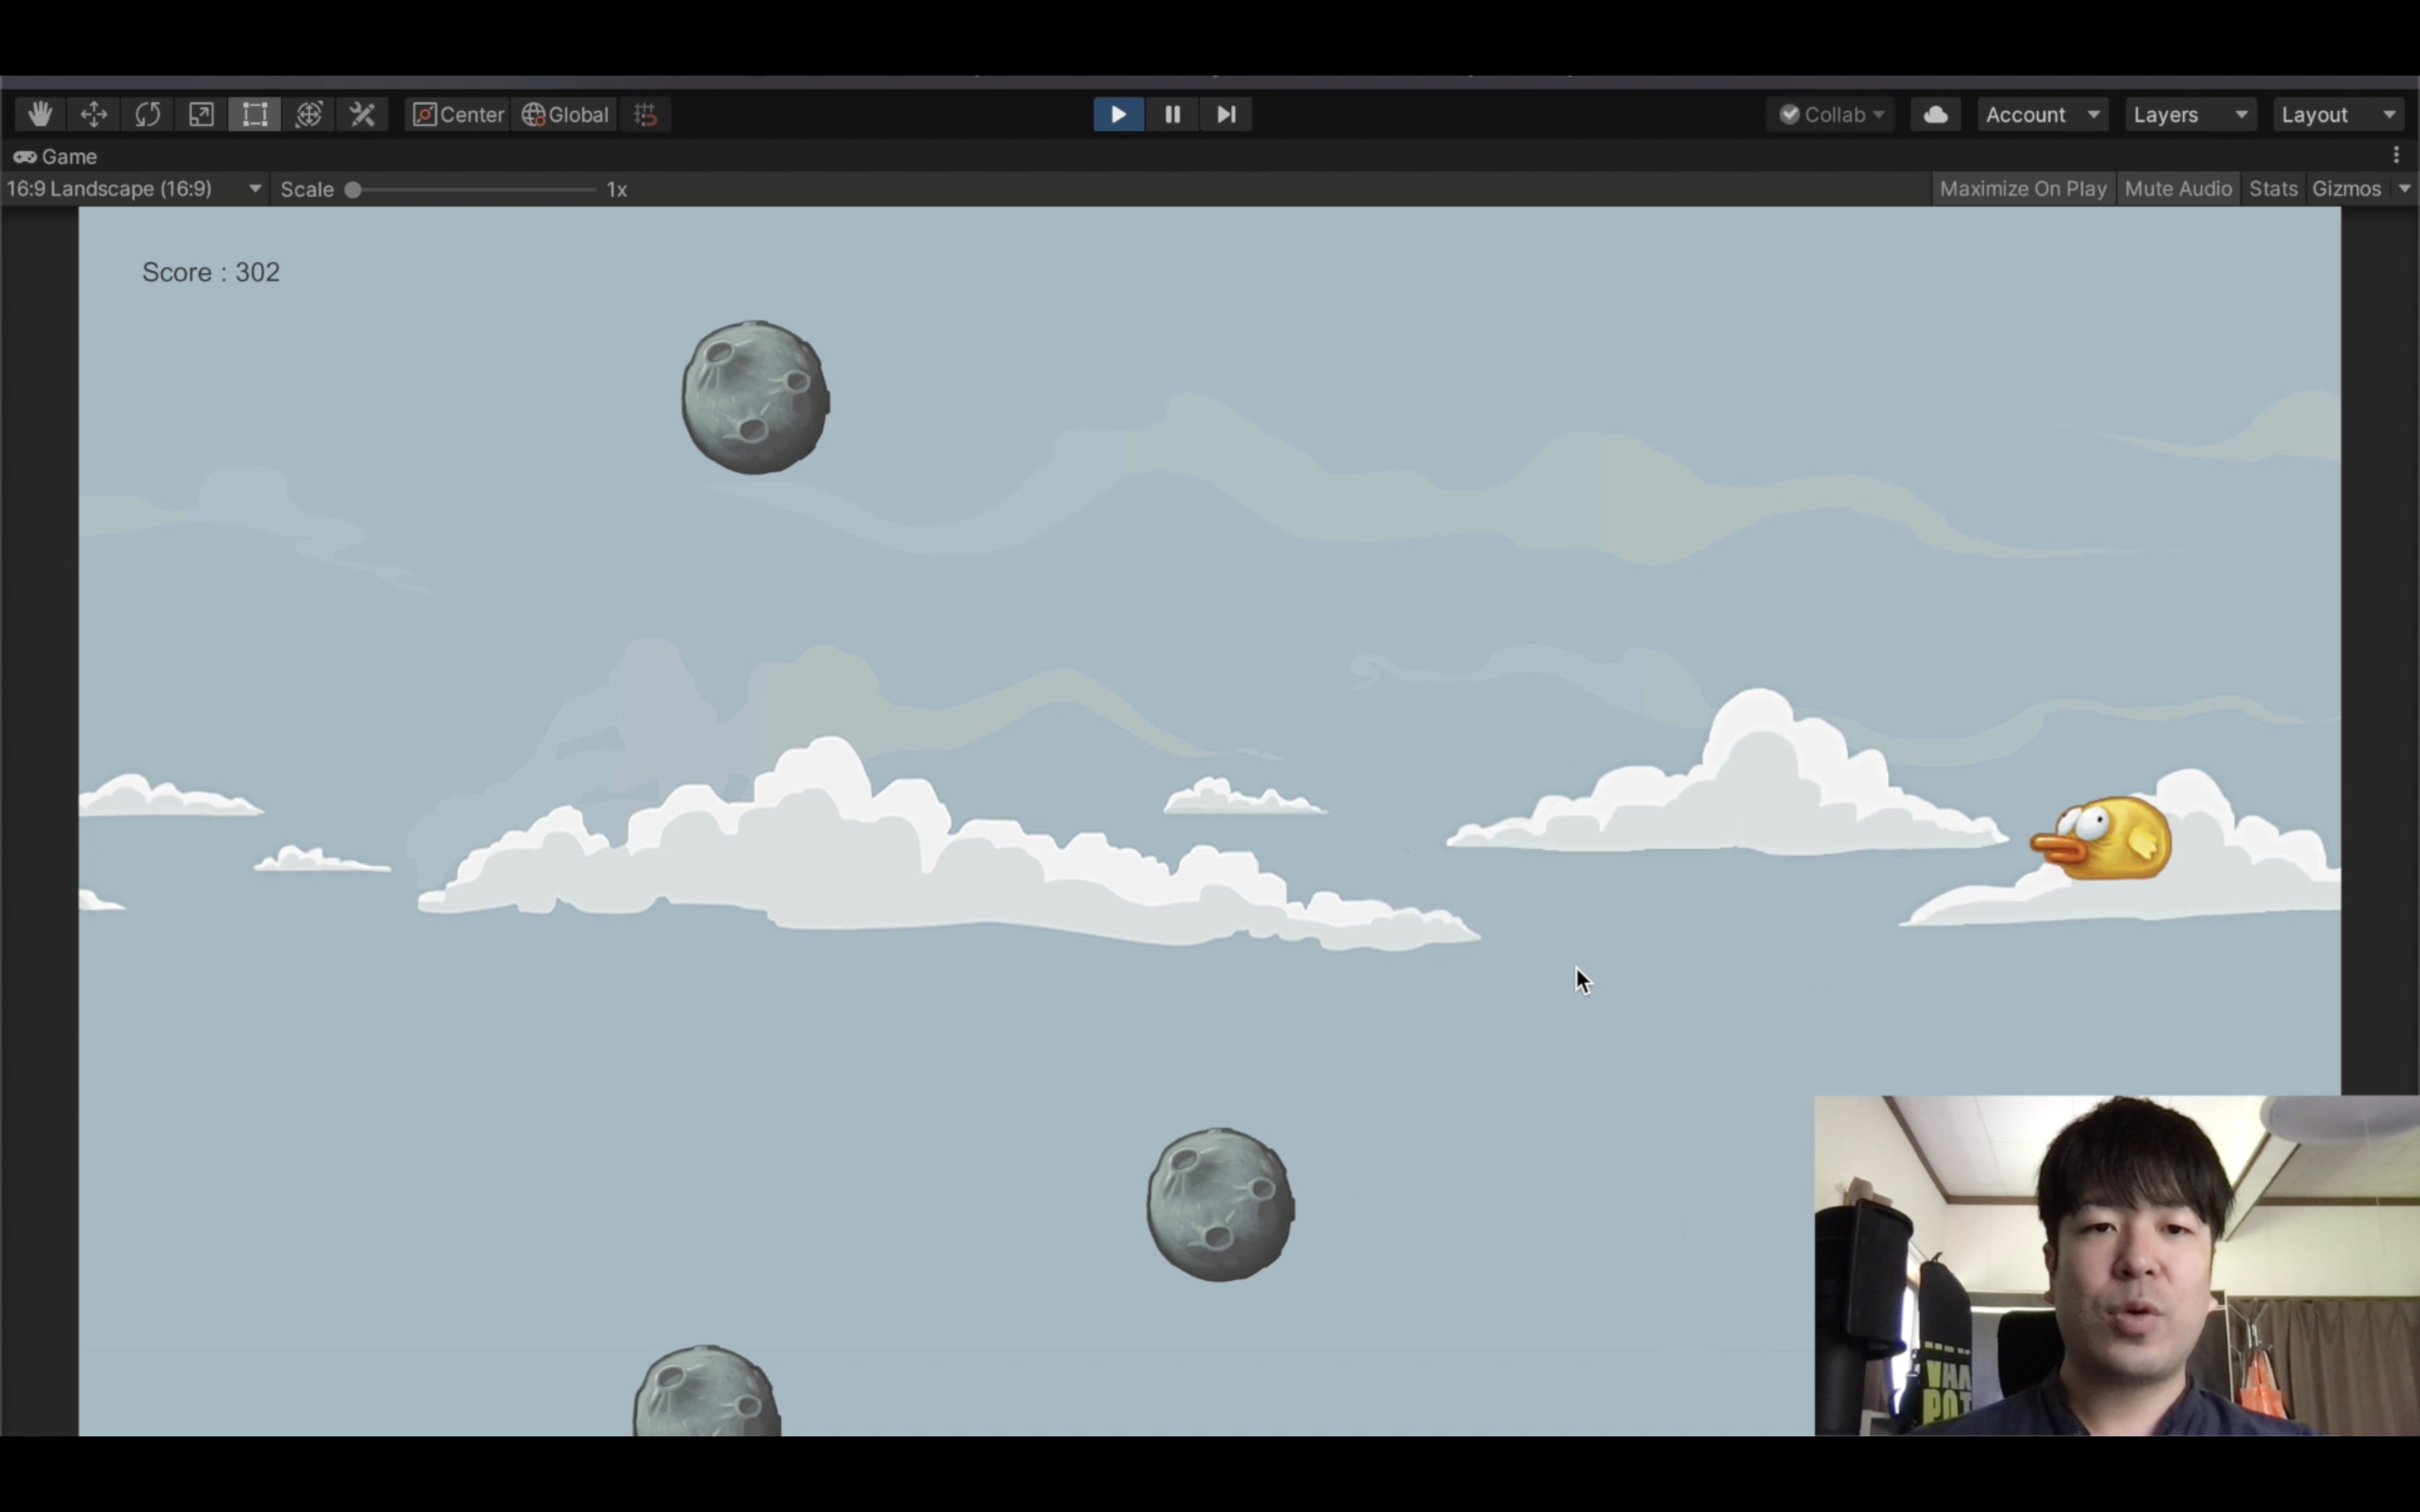The image size is (2420, 1512).
Task: Switch to the Game tab
Action: 56,157
